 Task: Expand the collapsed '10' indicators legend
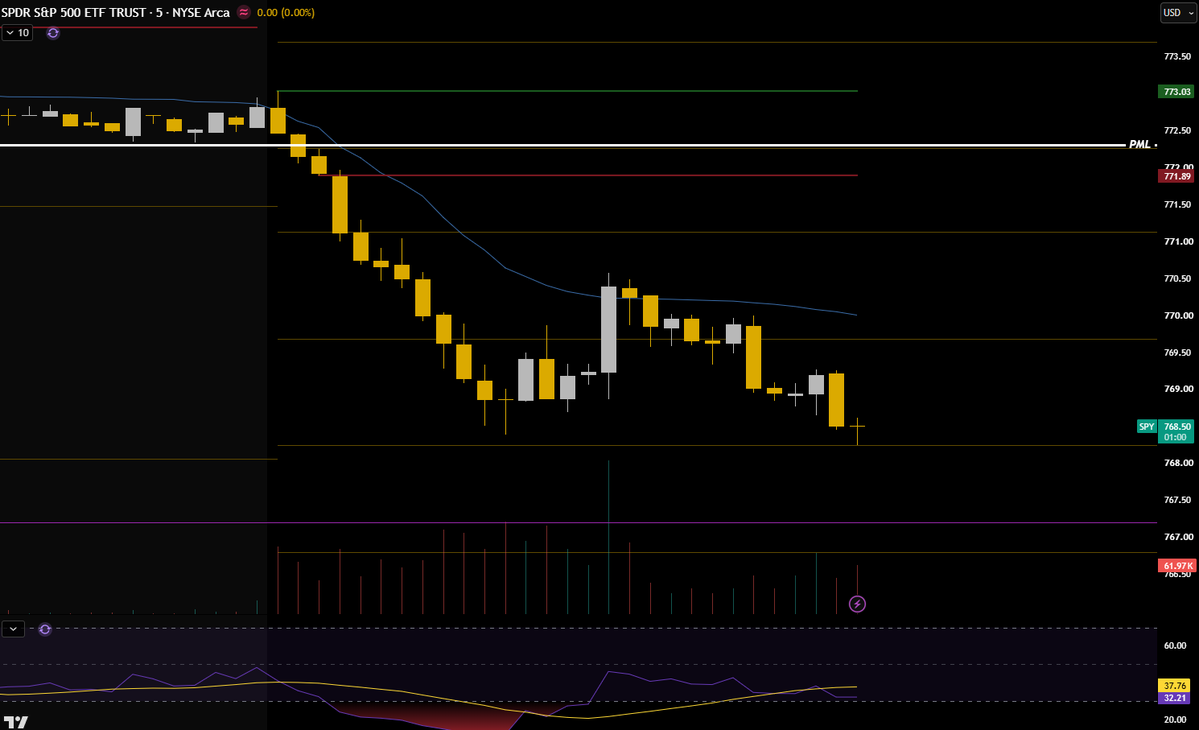[17, 33]
